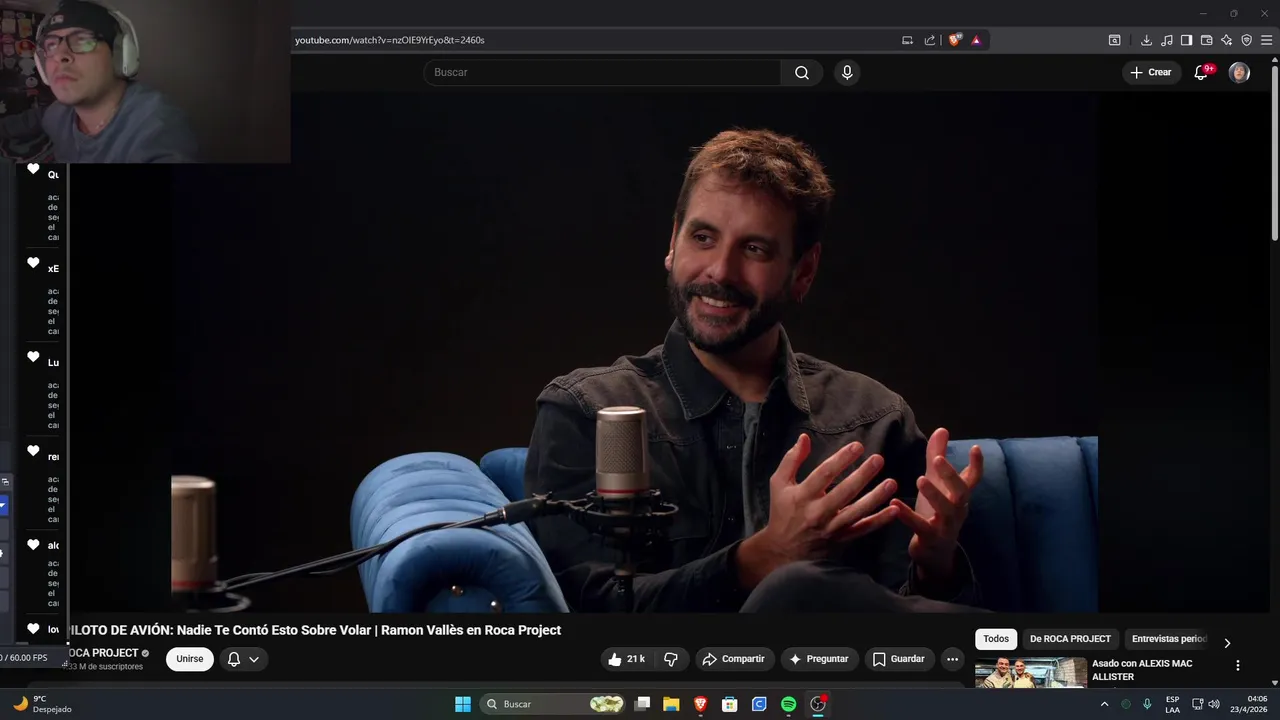Open Asado con ALEXIS MAC ALLISTER video title
The width and height of the screenshot is (1280, 720).
click(x=1142, y=670)
